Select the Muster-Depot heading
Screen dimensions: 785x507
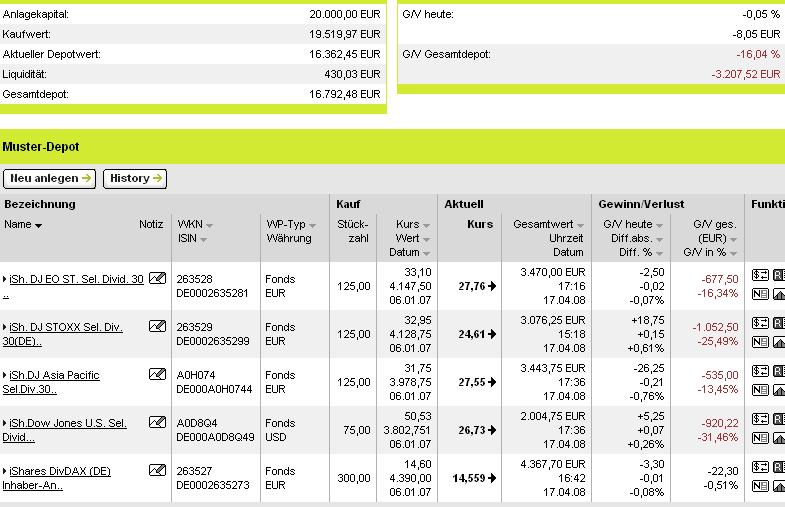tap(41, 147)
